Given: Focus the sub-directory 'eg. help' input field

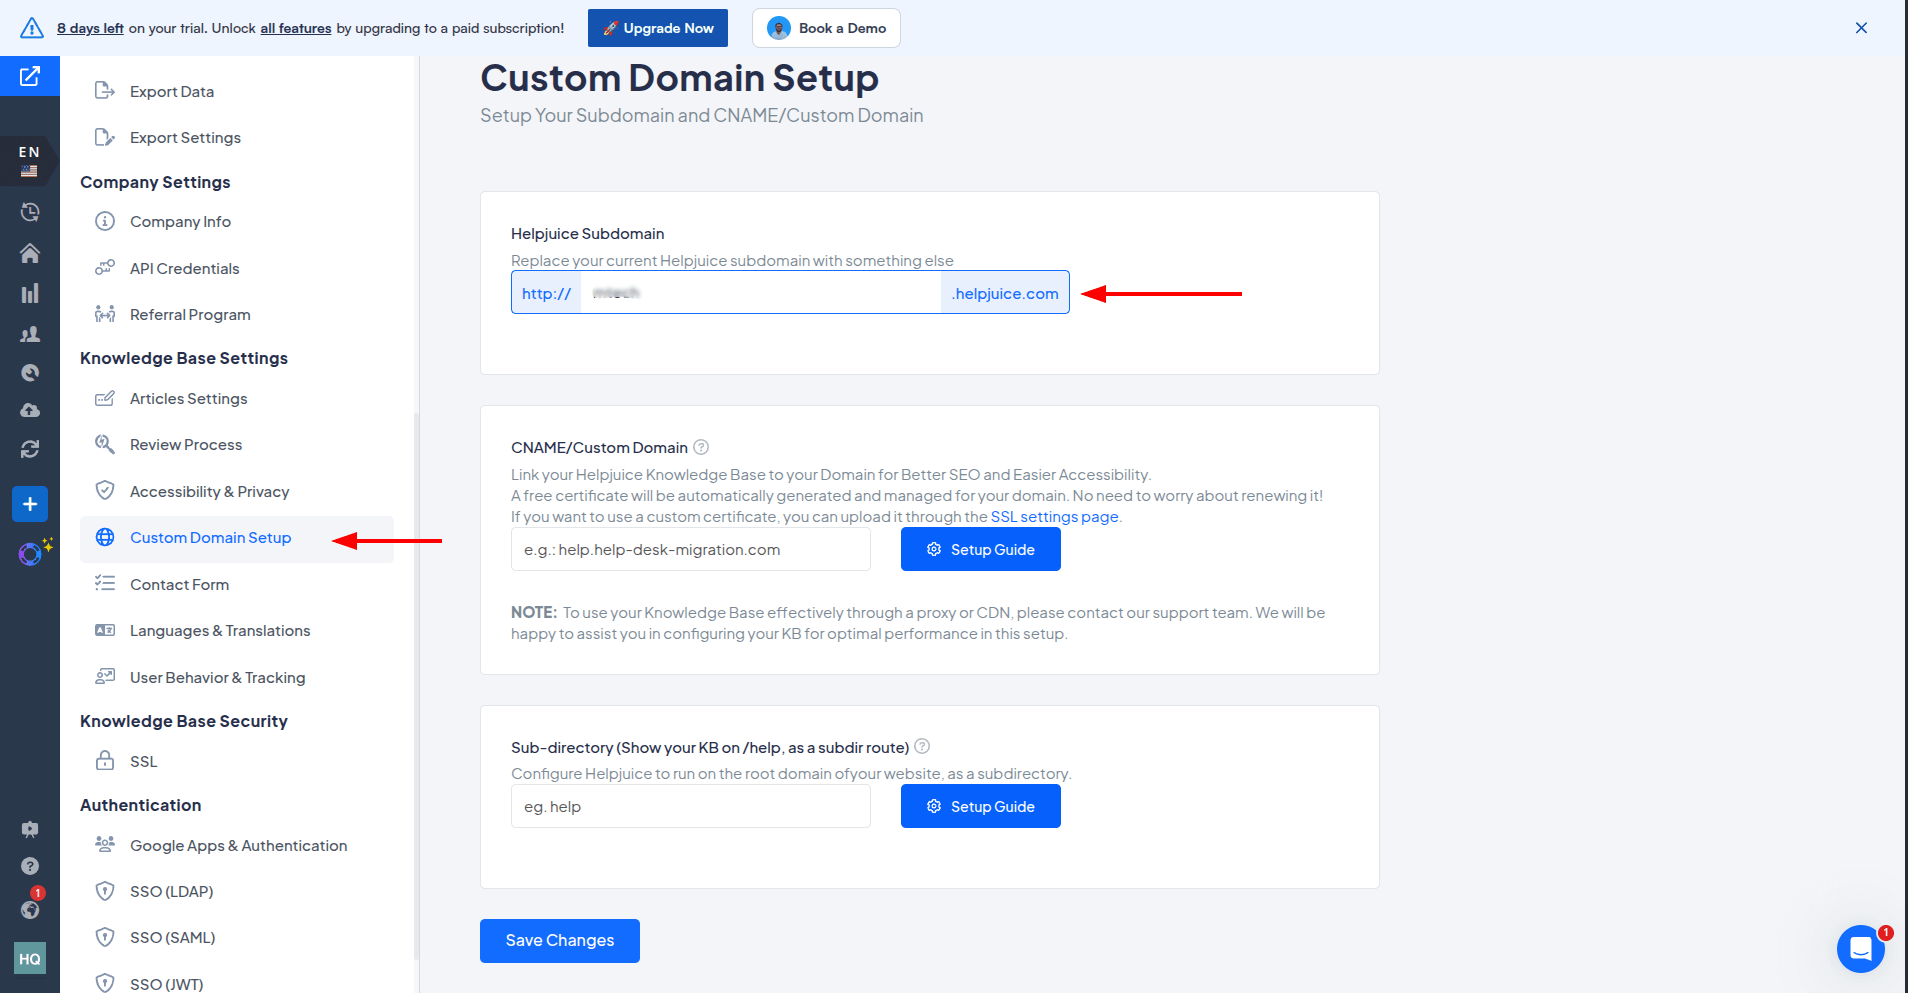Looking at the screenshot, I should 691,806.
